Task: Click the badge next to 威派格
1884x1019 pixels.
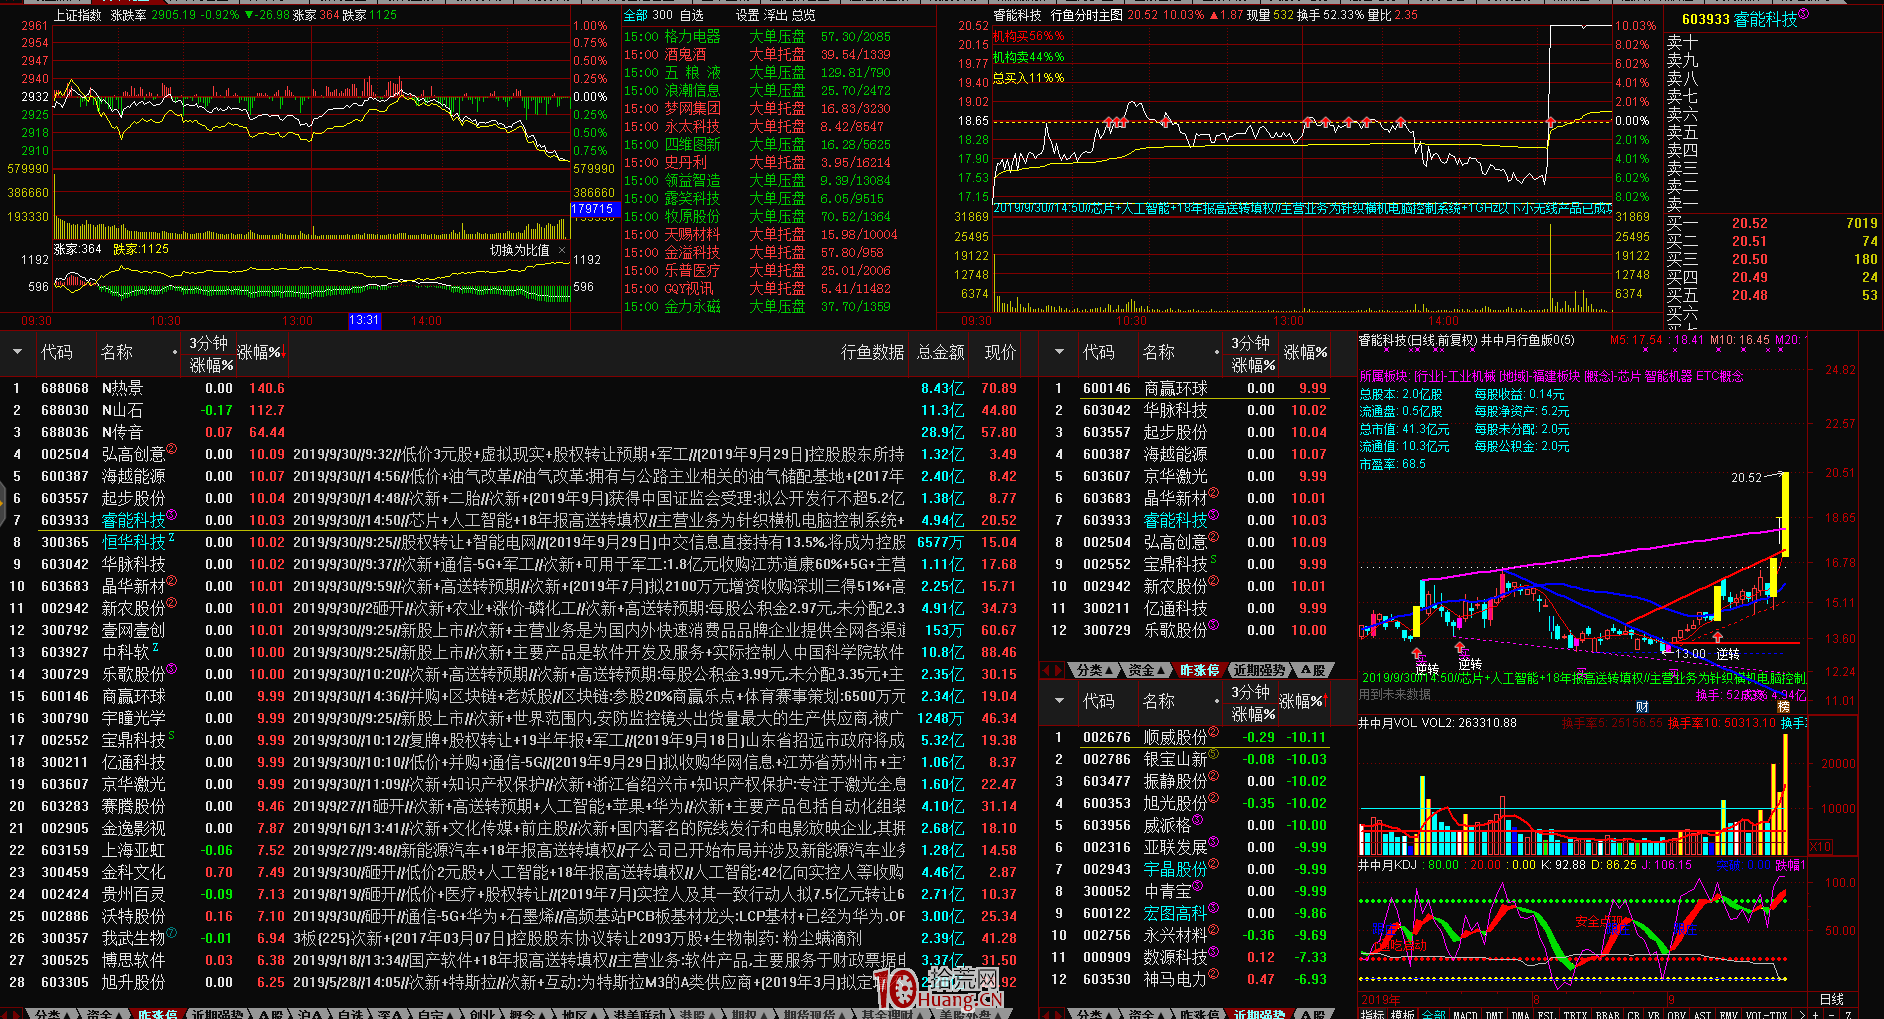Action: [1197, 820]
